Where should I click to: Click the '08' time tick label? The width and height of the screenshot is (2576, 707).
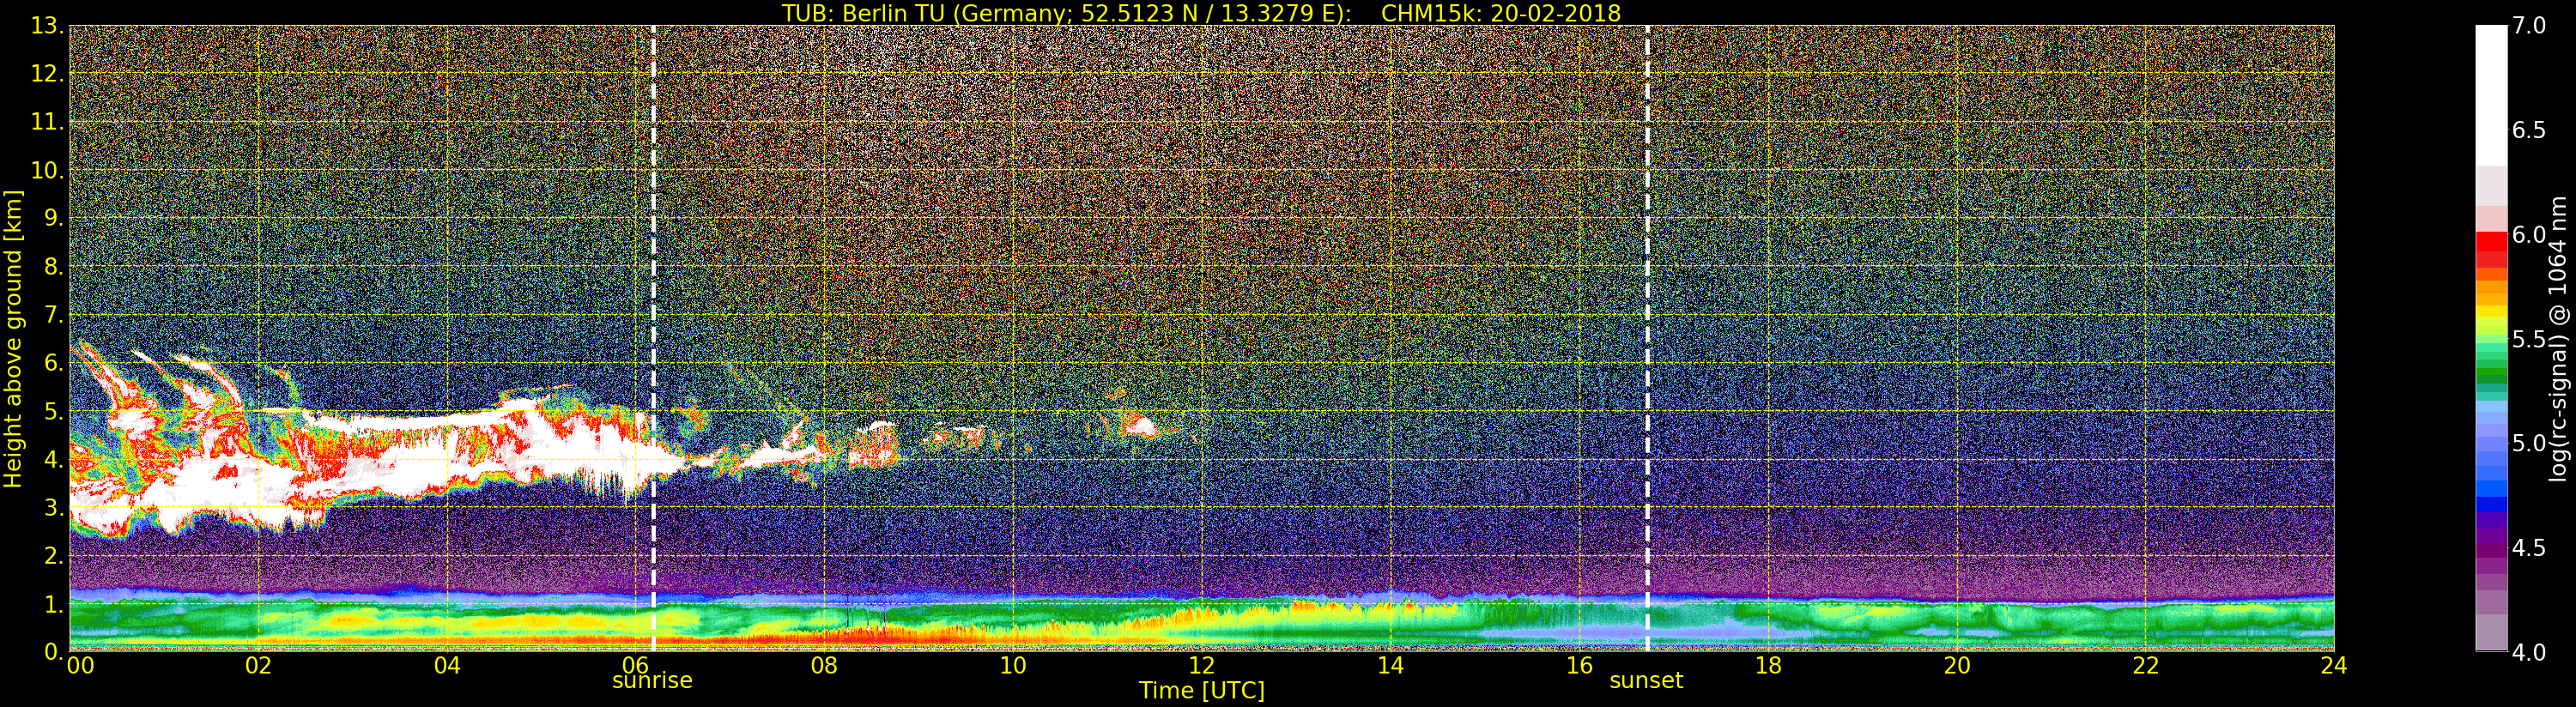[x=824, y=665]
